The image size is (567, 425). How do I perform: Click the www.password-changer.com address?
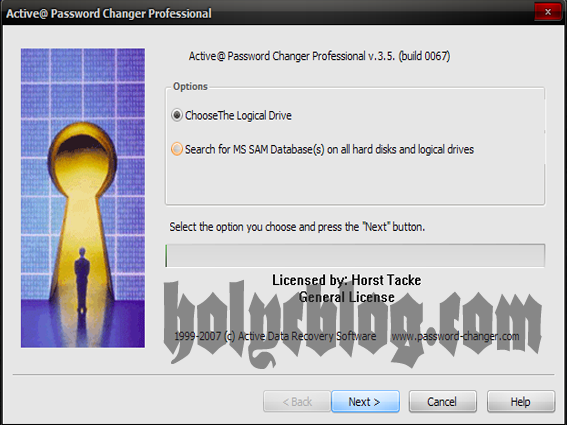[x=455, y=336]
